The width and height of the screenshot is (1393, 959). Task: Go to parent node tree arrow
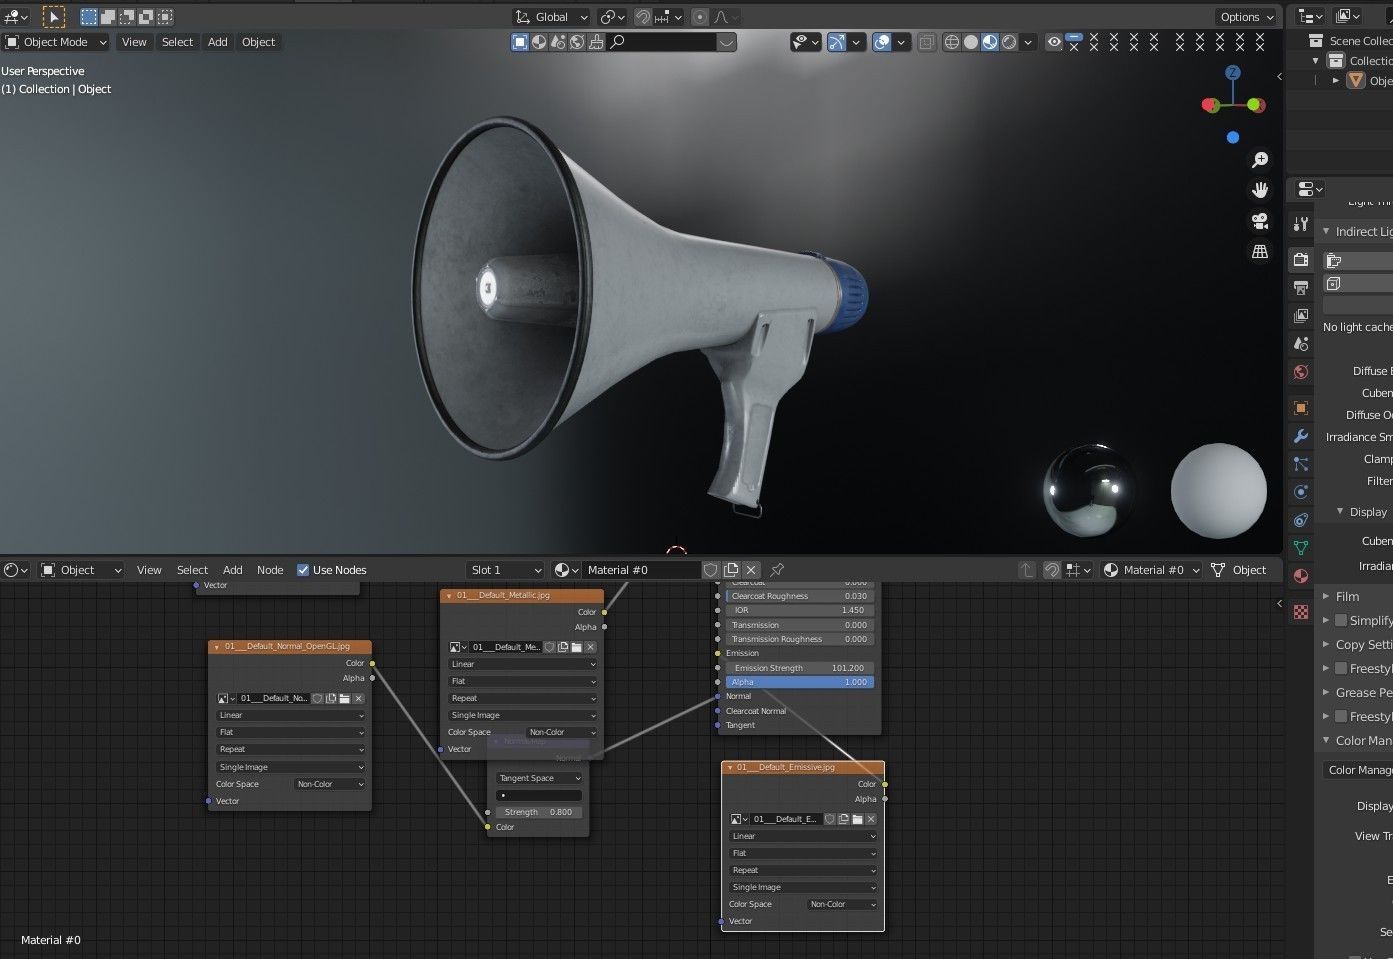click(1027, 570)
